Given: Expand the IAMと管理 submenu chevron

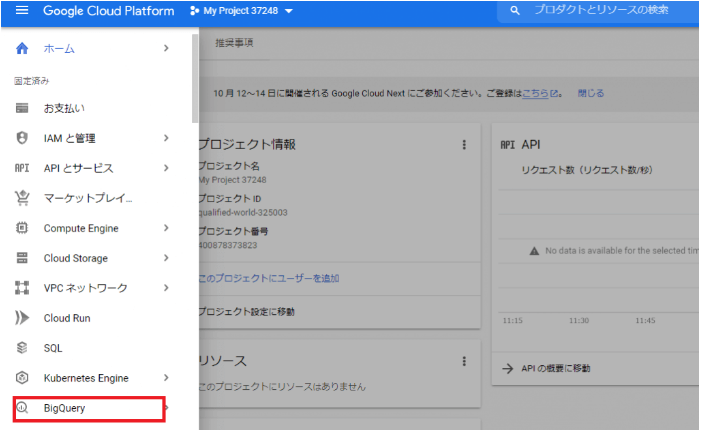Looking at the screenshot, I should point(166,138).
